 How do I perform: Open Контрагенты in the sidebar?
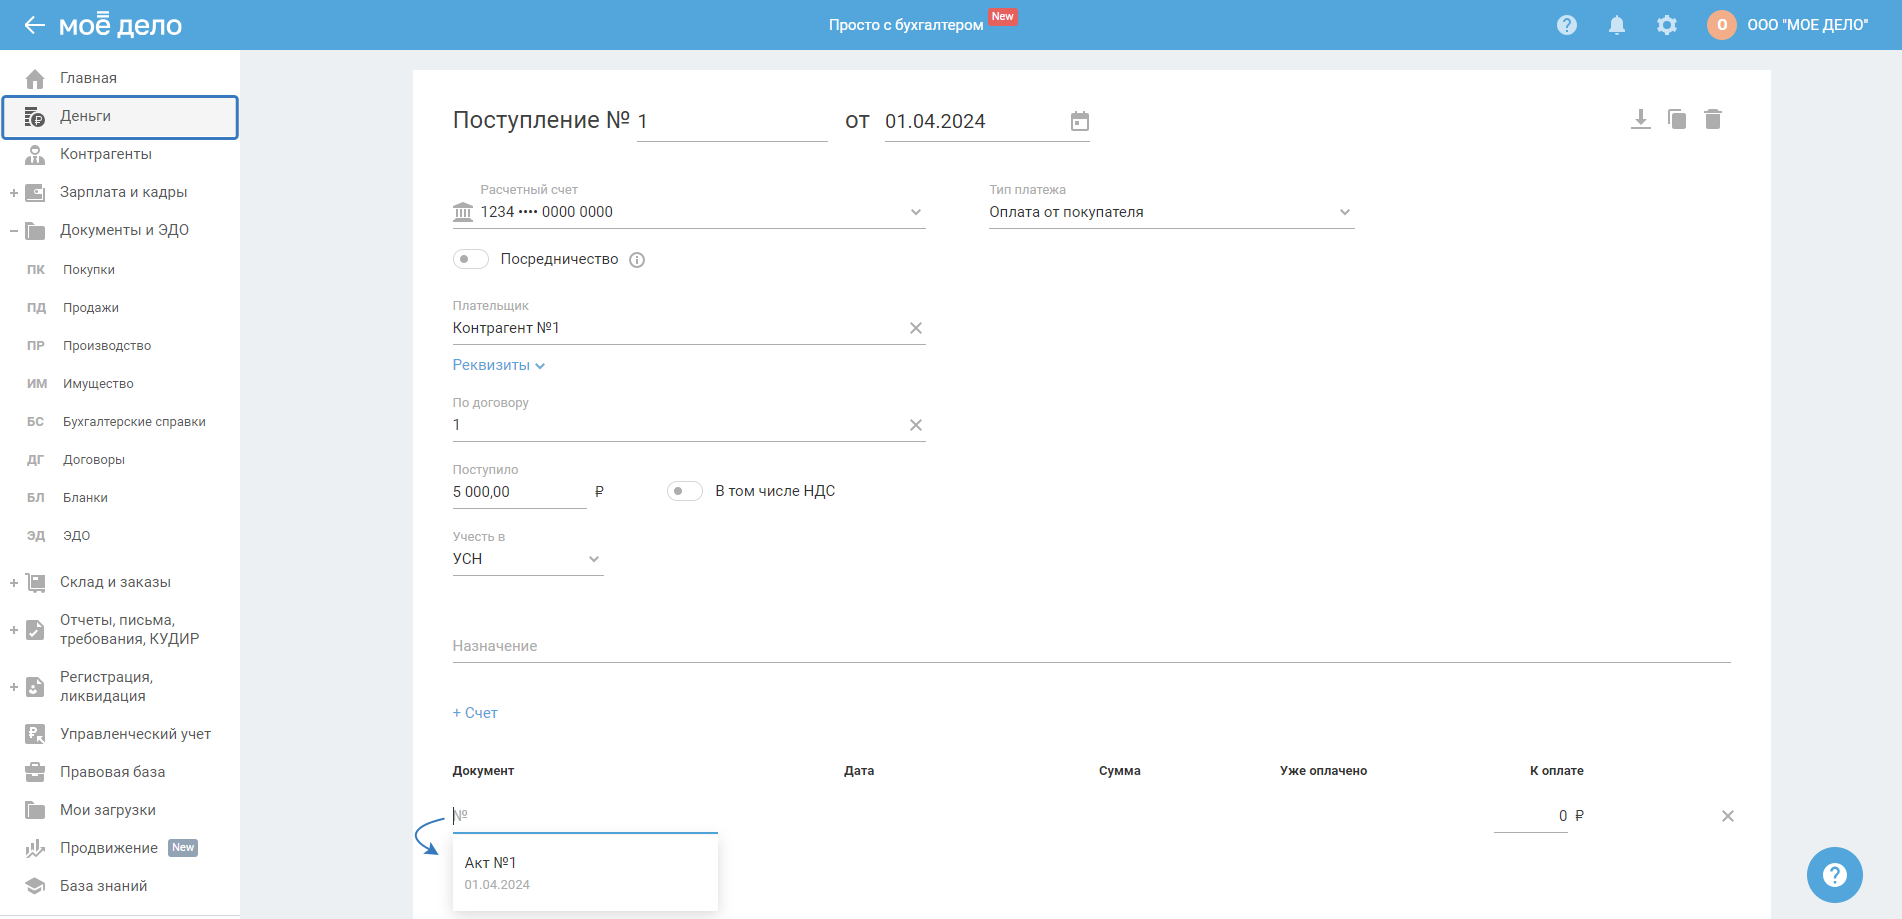106,154
